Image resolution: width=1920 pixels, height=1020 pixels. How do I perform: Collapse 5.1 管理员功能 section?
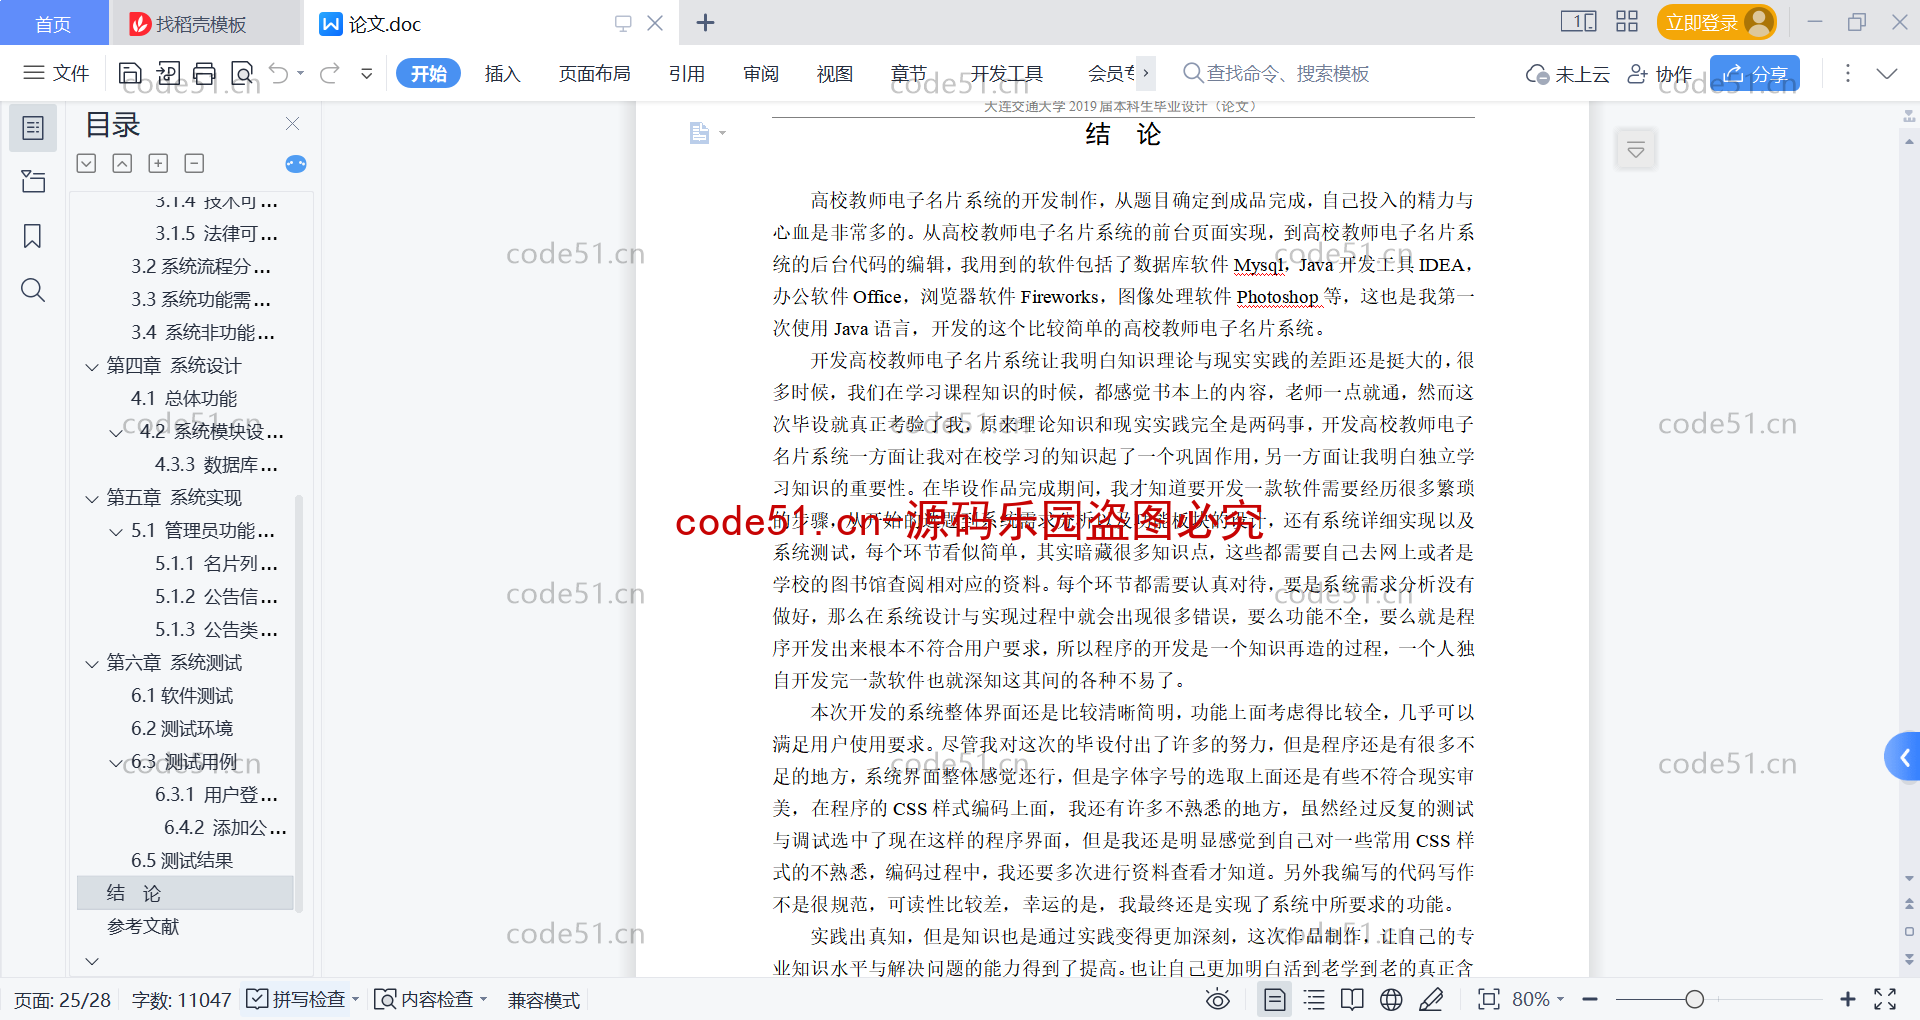point(116,532)
